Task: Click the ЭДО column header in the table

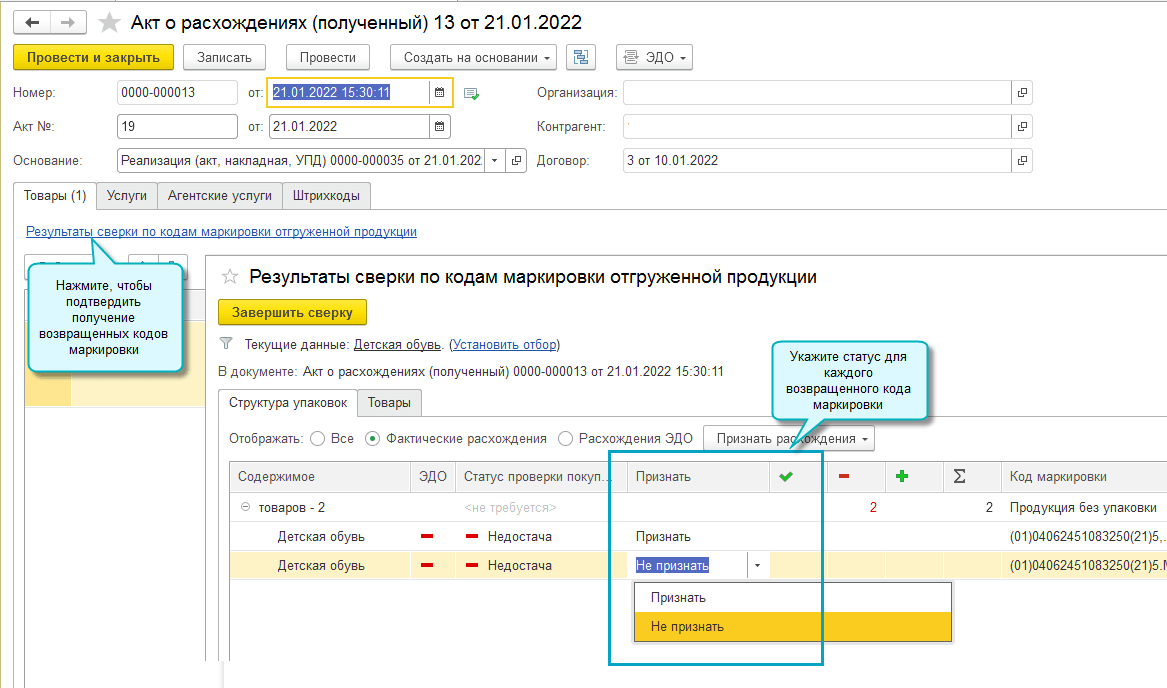Action: point(432,477)
